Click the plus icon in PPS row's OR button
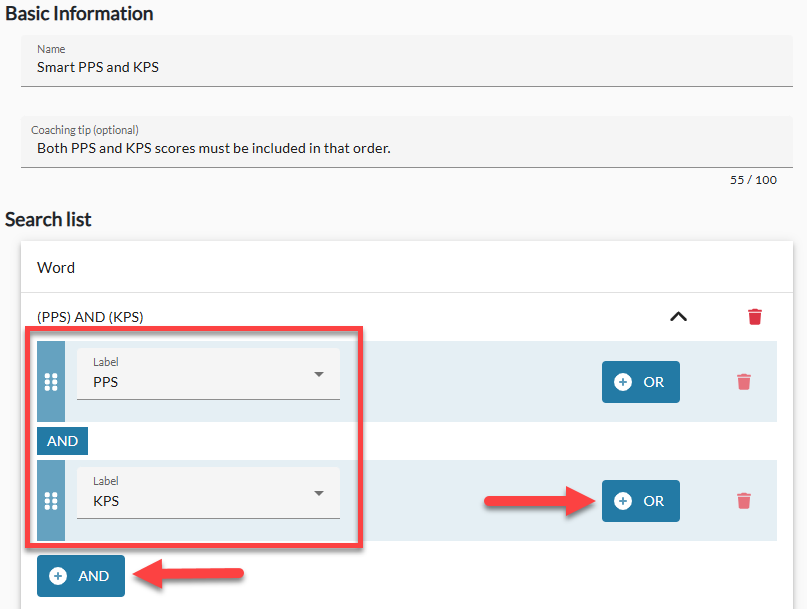The image size is (807, 609). pyautogui.click(x=623, y=382)
